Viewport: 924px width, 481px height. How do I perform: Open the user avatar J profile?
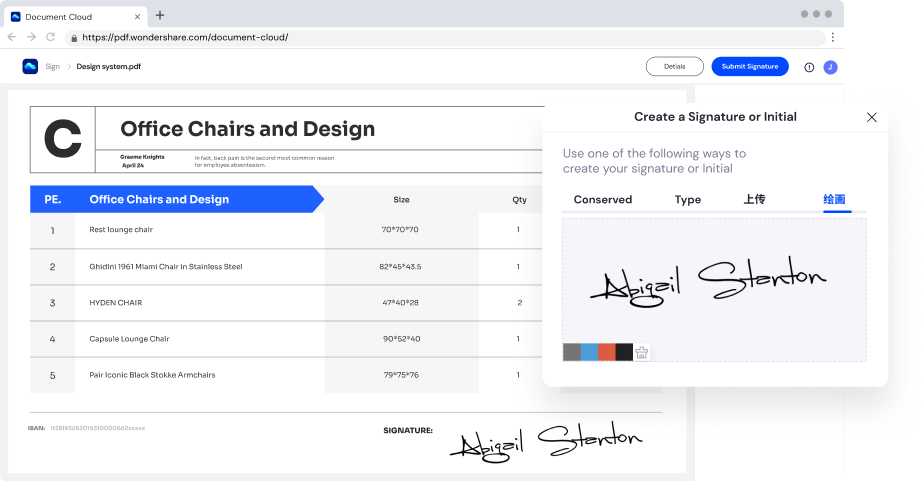click(x=830, y=67)
